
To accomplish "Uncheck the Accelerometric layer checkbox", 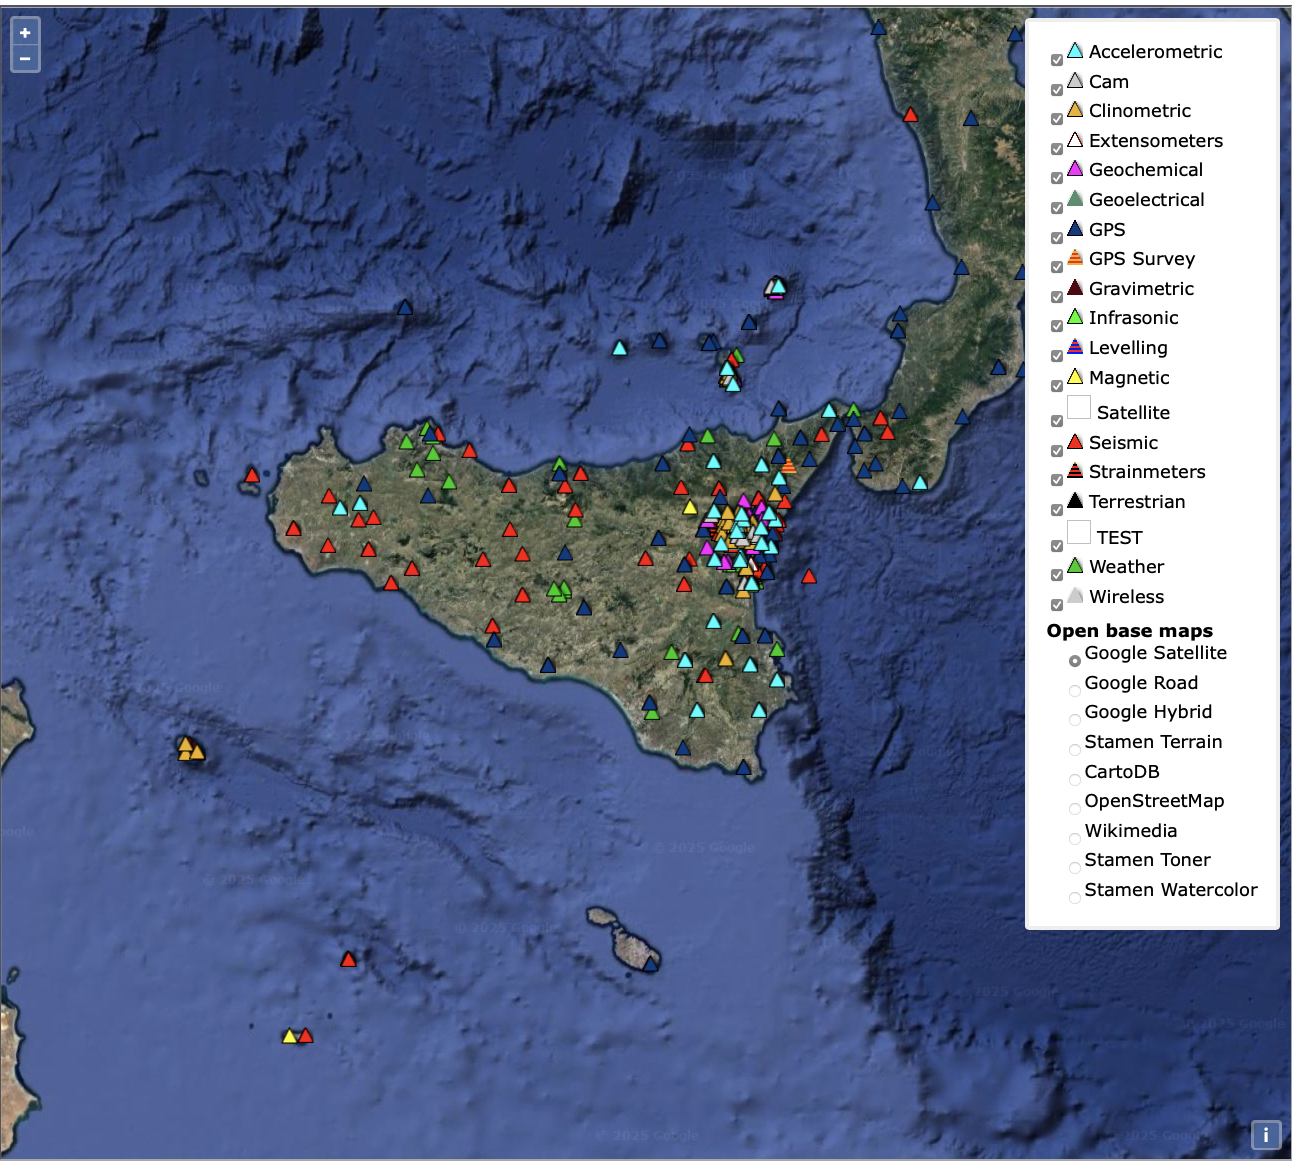I will (1057, 60).
